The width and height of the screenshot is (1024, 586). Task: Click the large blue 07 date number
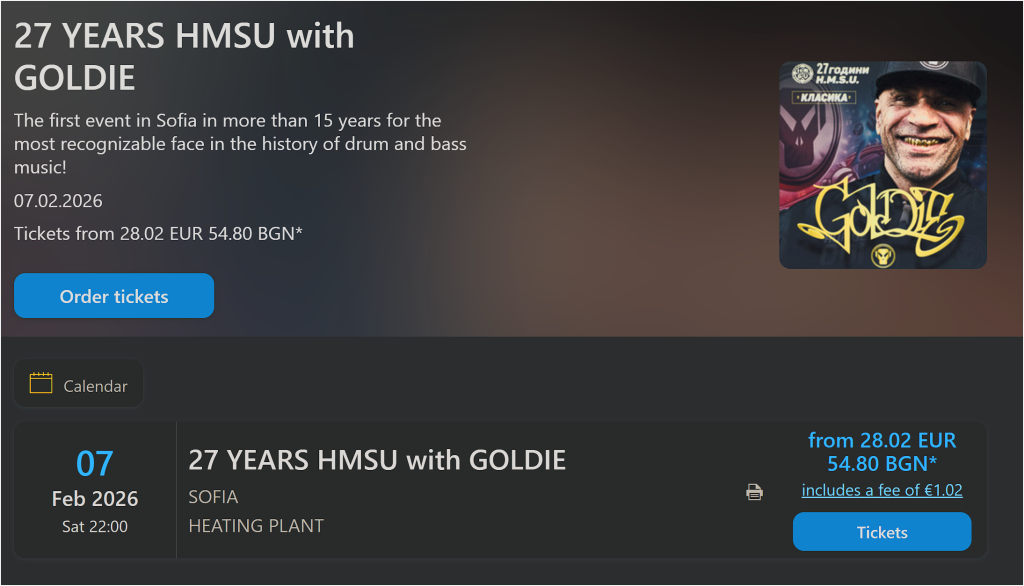95,463
